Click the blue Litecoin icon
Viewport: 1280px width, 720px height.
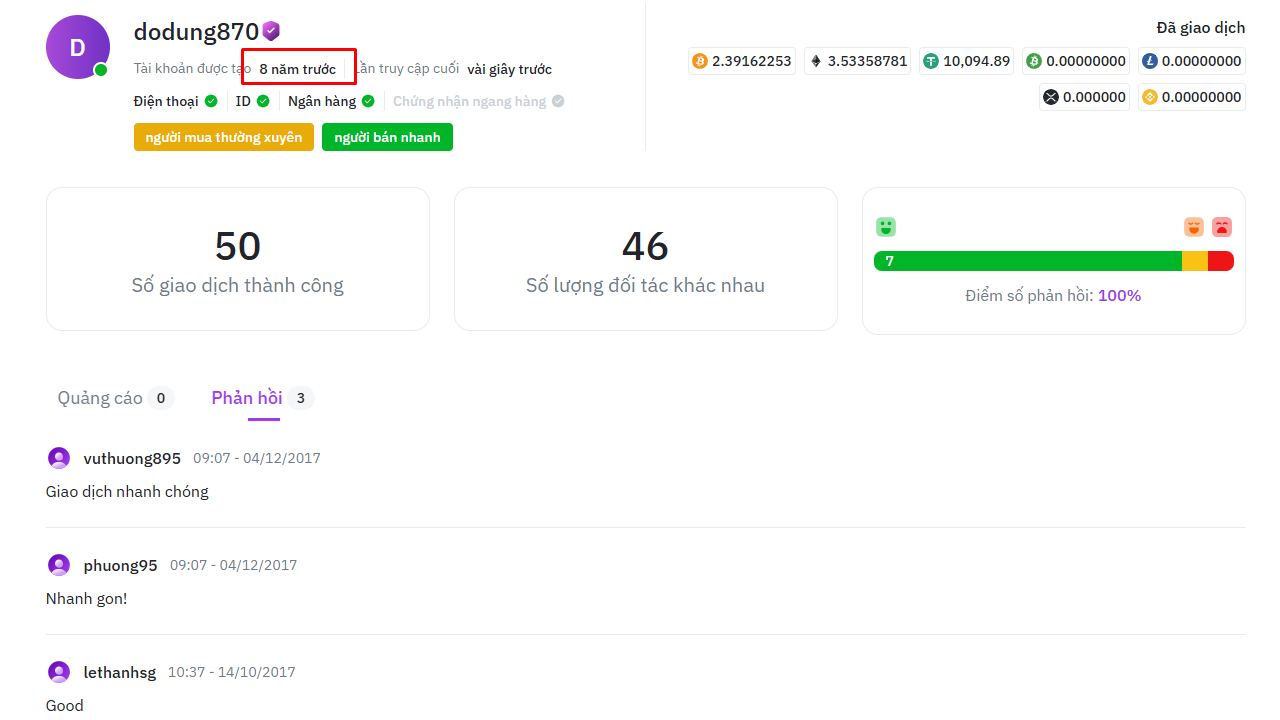(x=1150, y=61)
